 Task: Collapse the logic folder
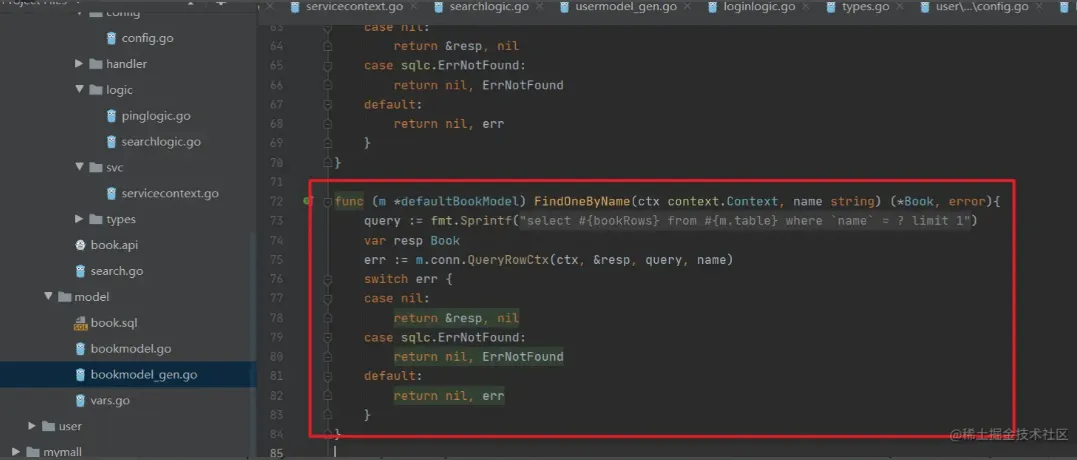80,90
